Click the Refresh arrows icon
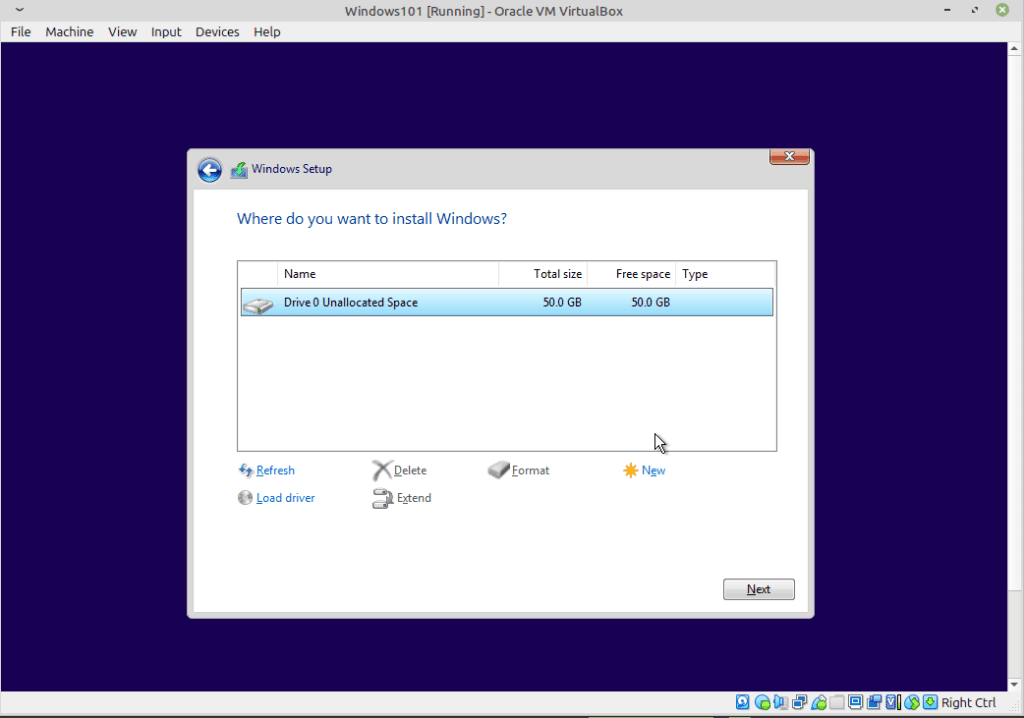1024x718 pixels. [246, 470]
